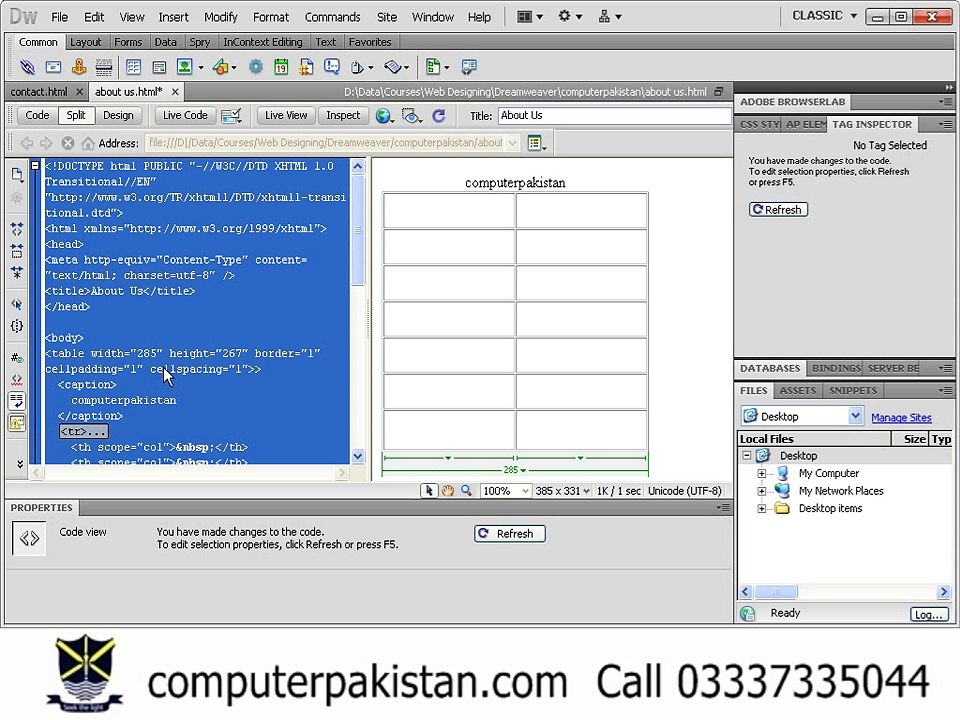
Task: Click the Comment insert icon
Action: [332, 67]
